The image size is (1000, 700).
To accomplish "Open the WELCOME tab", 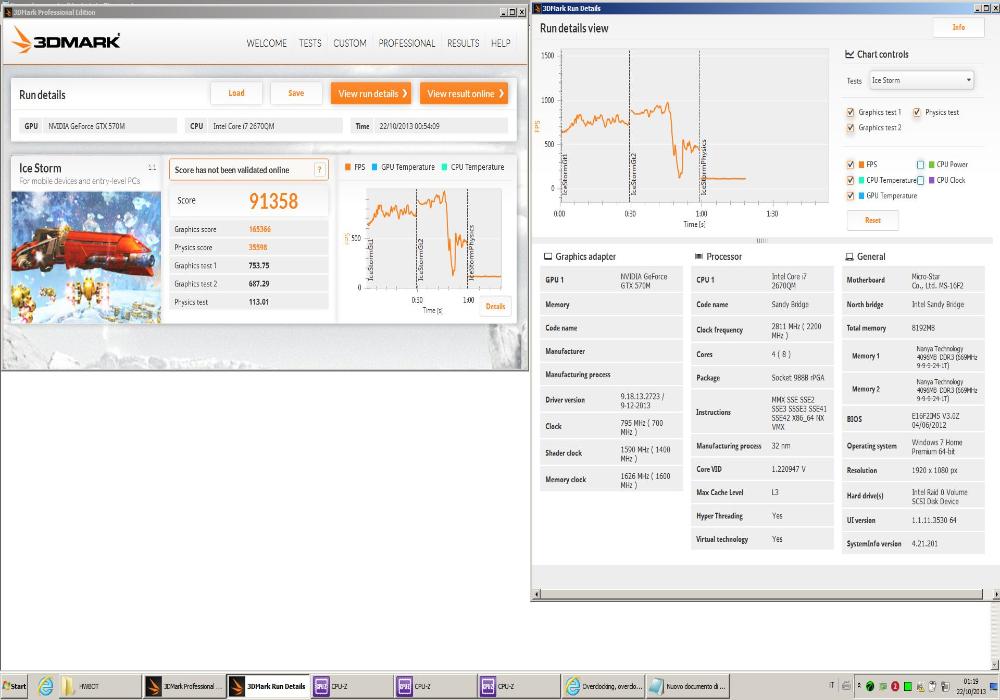I will point(267,43).
